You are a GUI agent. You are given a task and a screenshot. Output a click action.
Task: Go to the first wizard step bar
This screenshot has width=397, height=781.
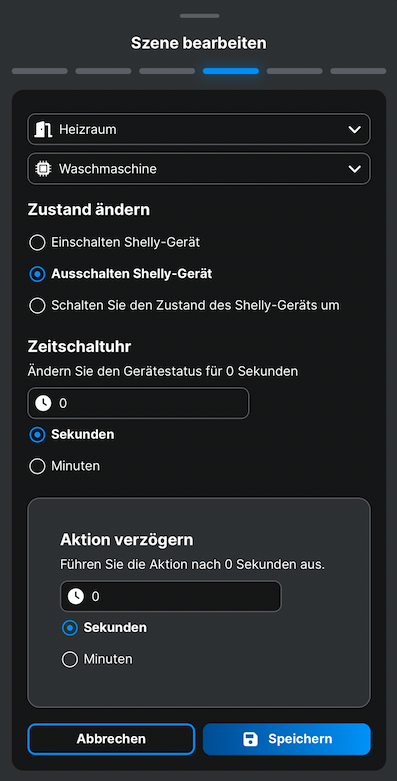40,71
